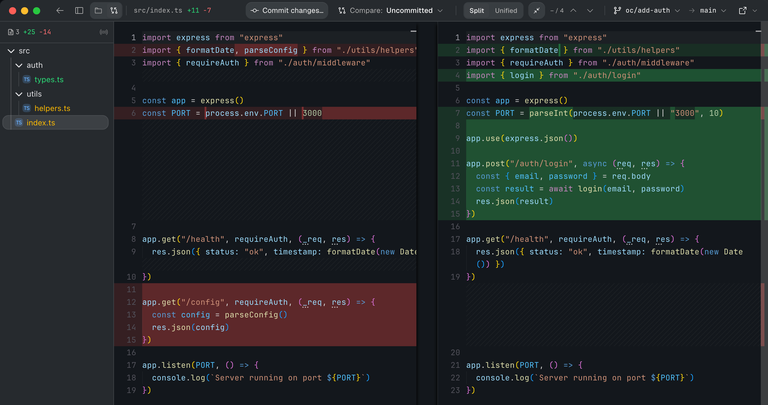Toggle the sidebar panel icon
Image resolution: width=768 pixels, height=405 pixels.
(79, 10)
